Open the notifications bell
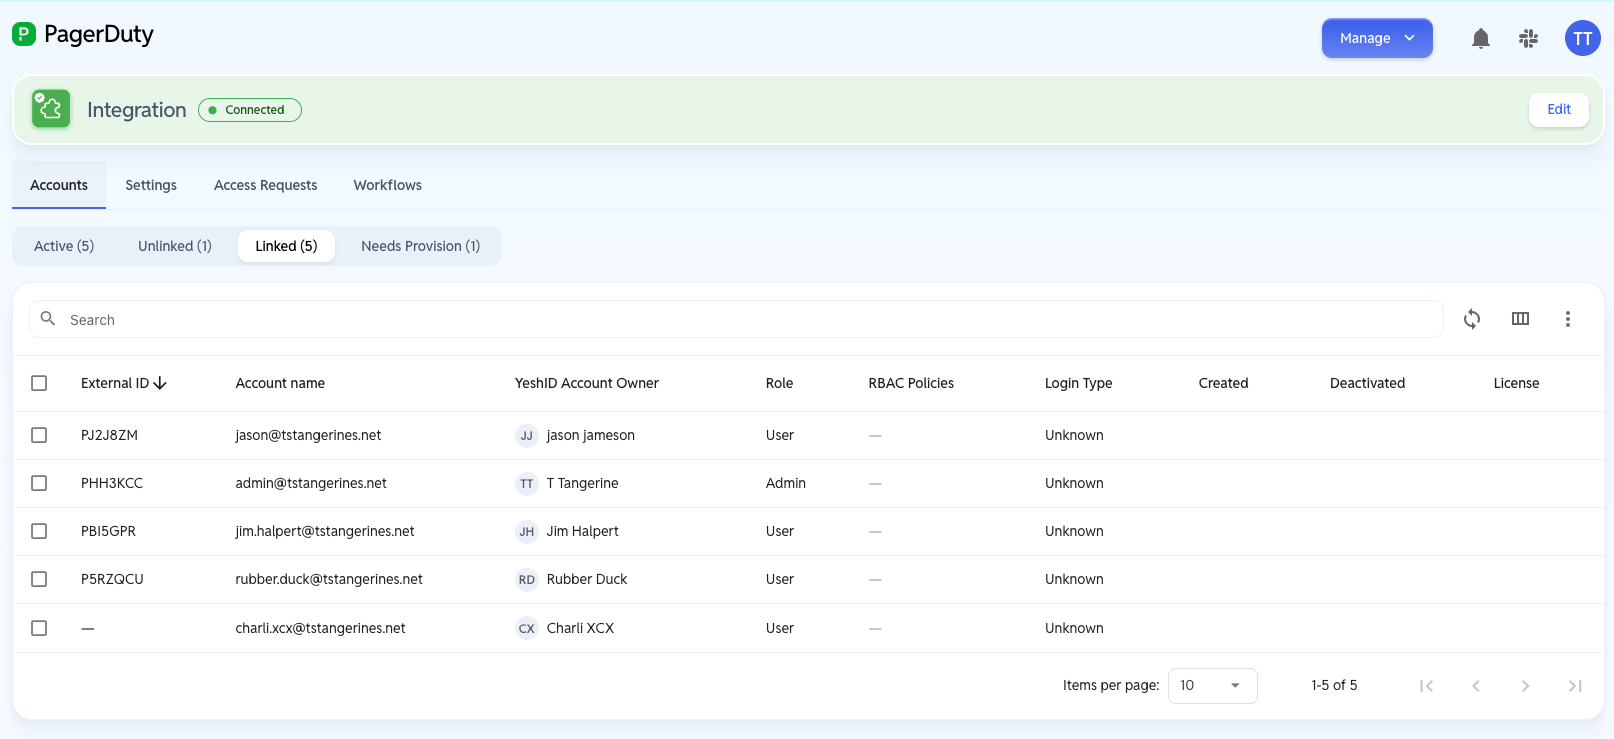Viewport: 1614px width, 739px height. (x=1481, y=38)
